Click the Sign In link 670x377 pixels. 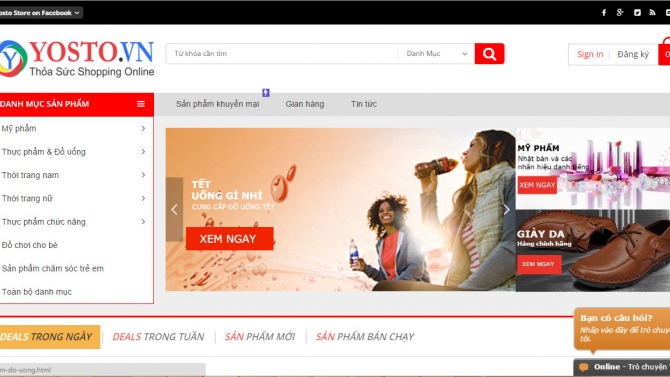[590, 54]
